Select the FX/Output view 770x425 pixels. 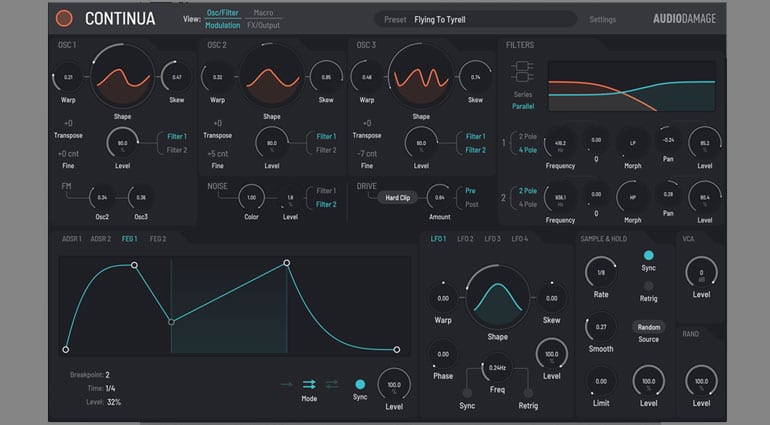pos(263,26)
